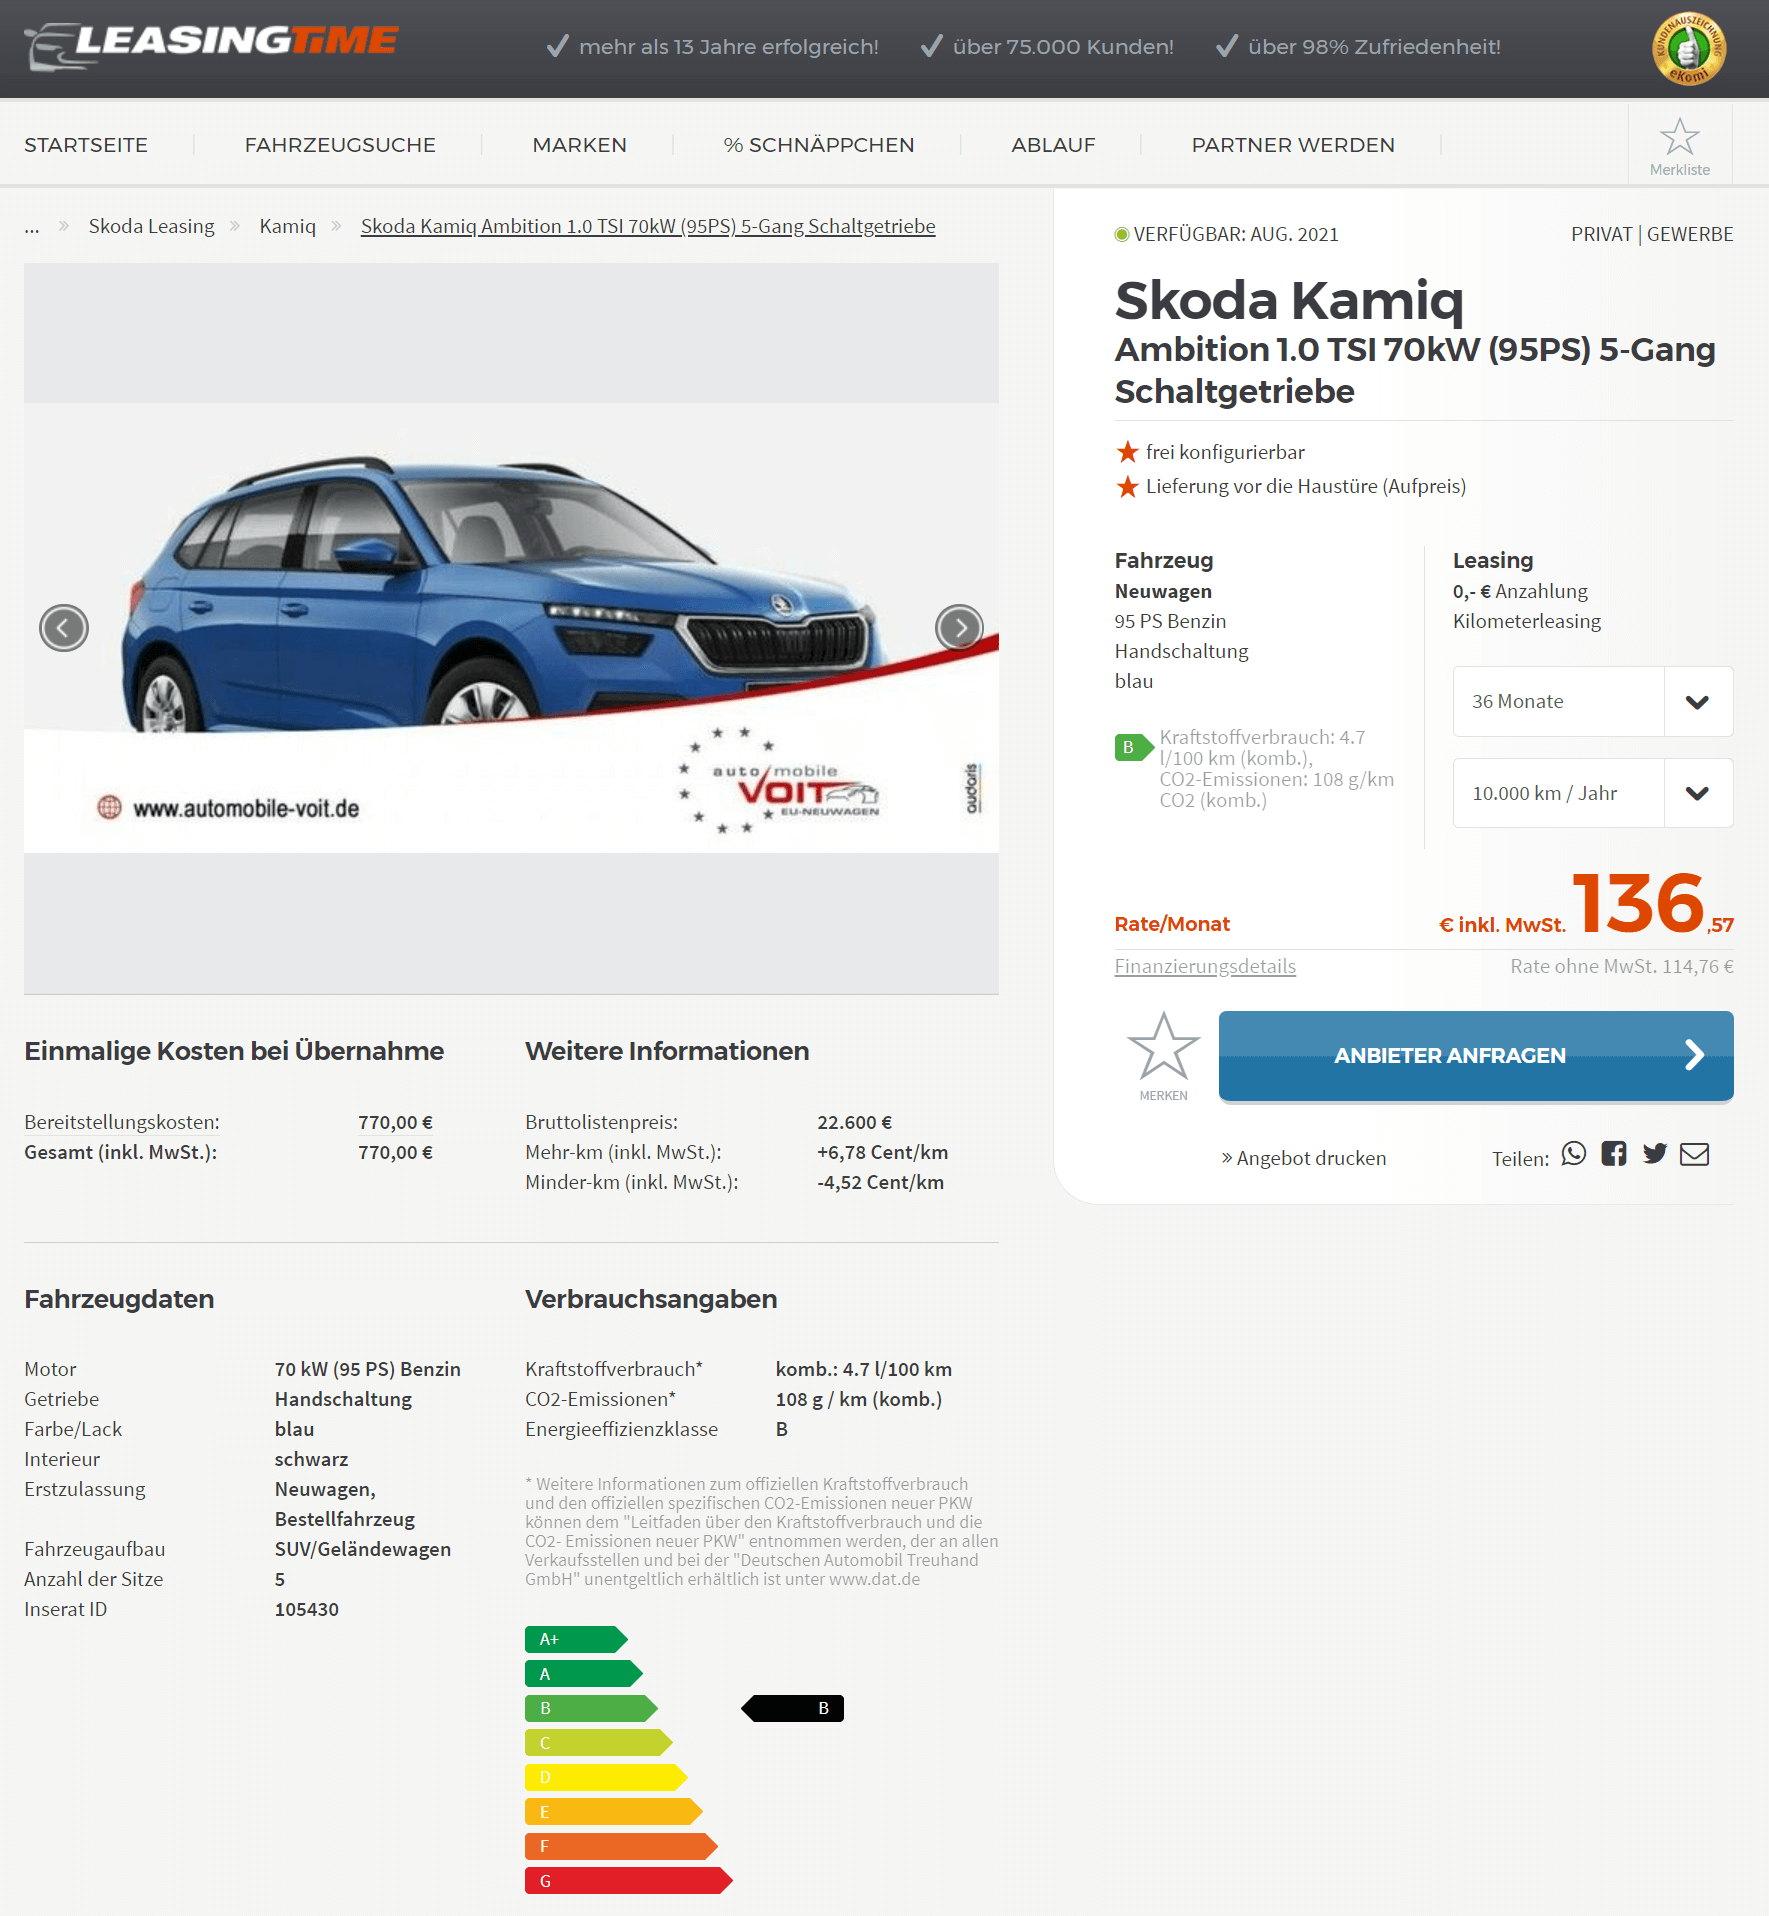Switch to Privat pricing
This screenshot has height=1916, width=1769.
tap(1601, 234)
